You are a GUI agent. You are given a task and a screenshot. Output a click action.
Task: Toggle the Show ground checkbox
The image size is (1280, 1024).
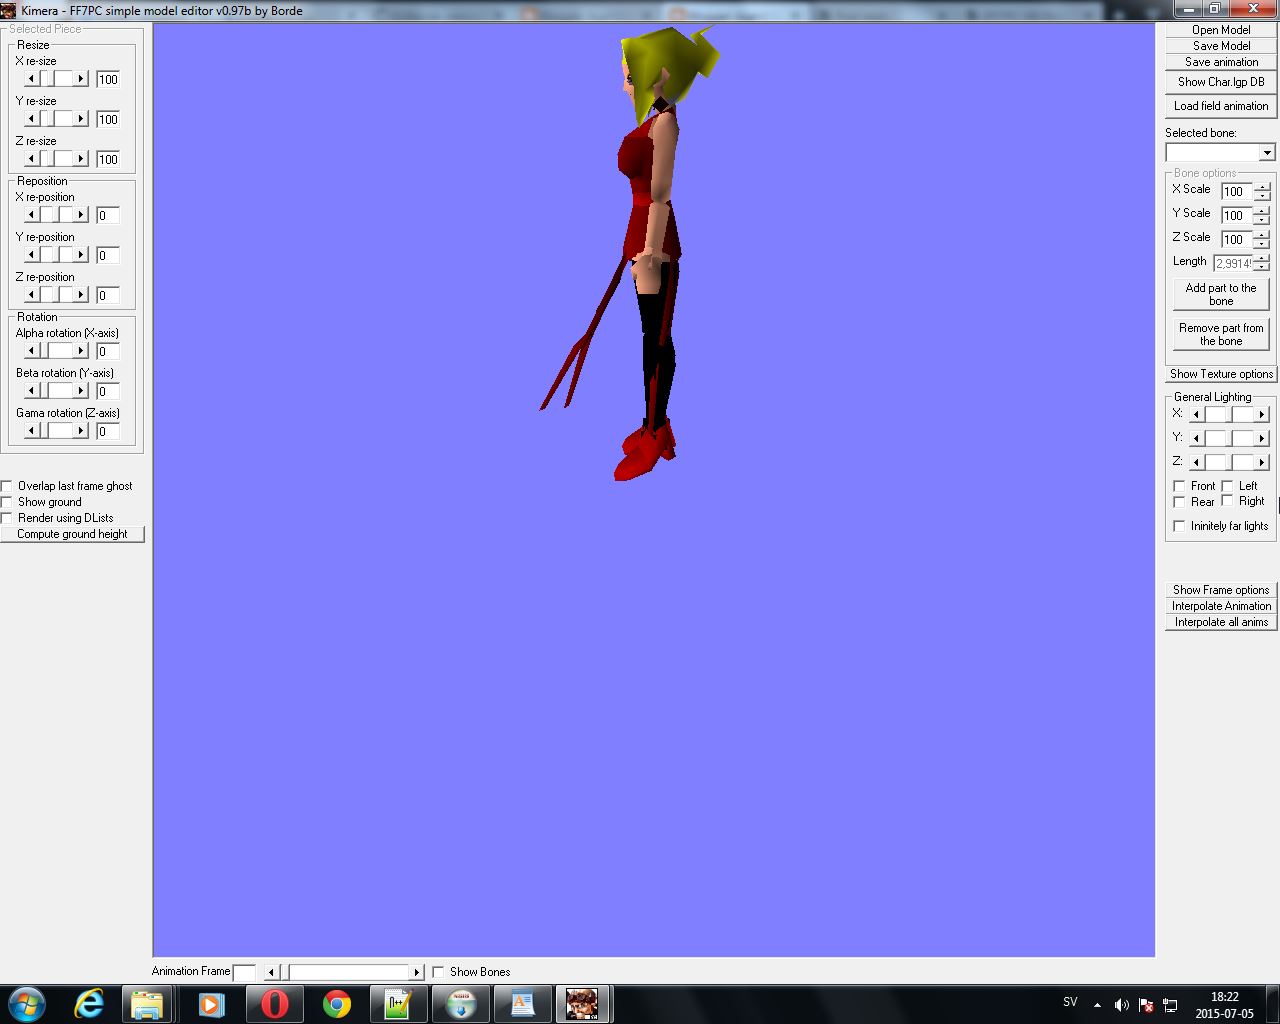7,502
